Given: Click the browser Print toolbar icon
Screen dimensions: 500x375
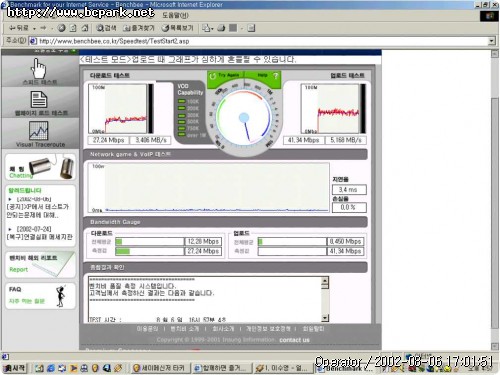Looking at the screenshot, I should 221,28.
